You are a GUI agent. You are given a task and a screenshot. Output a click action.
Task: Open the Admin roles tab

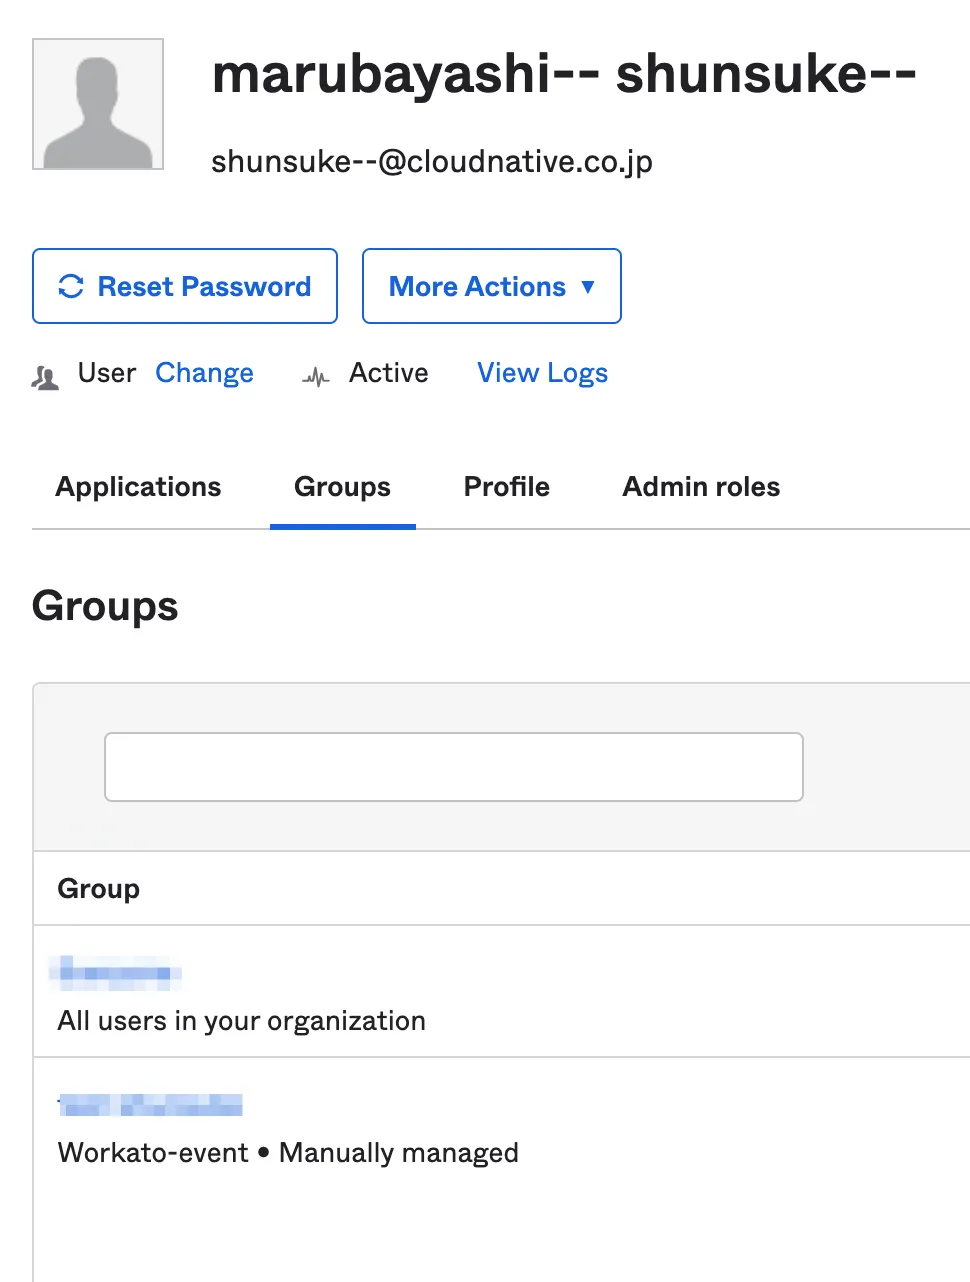coord(701,487)
